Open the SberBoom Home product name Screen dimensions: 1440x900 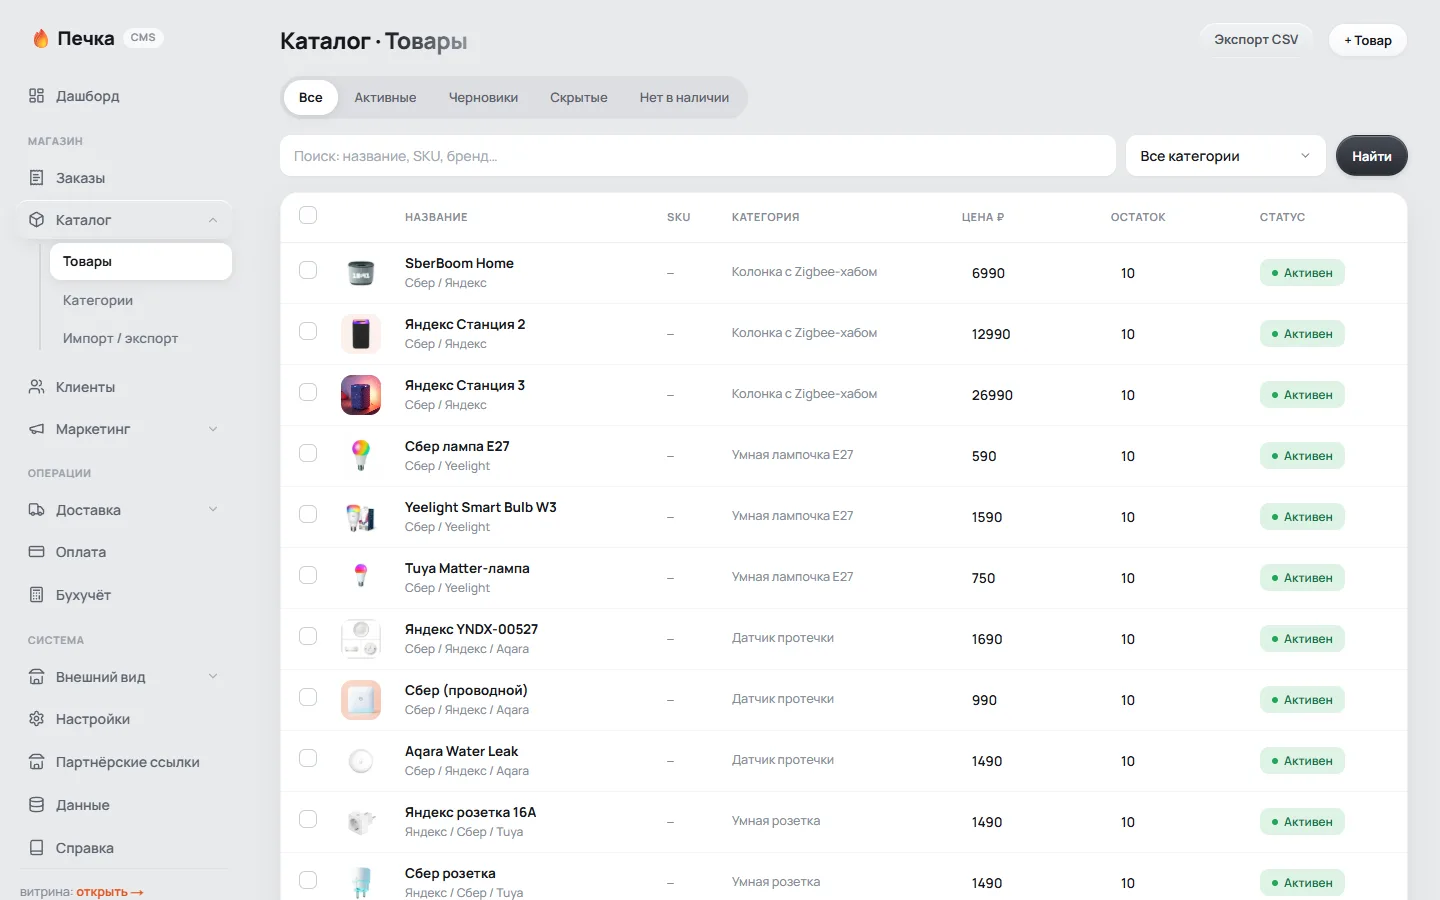pos(459,264)
